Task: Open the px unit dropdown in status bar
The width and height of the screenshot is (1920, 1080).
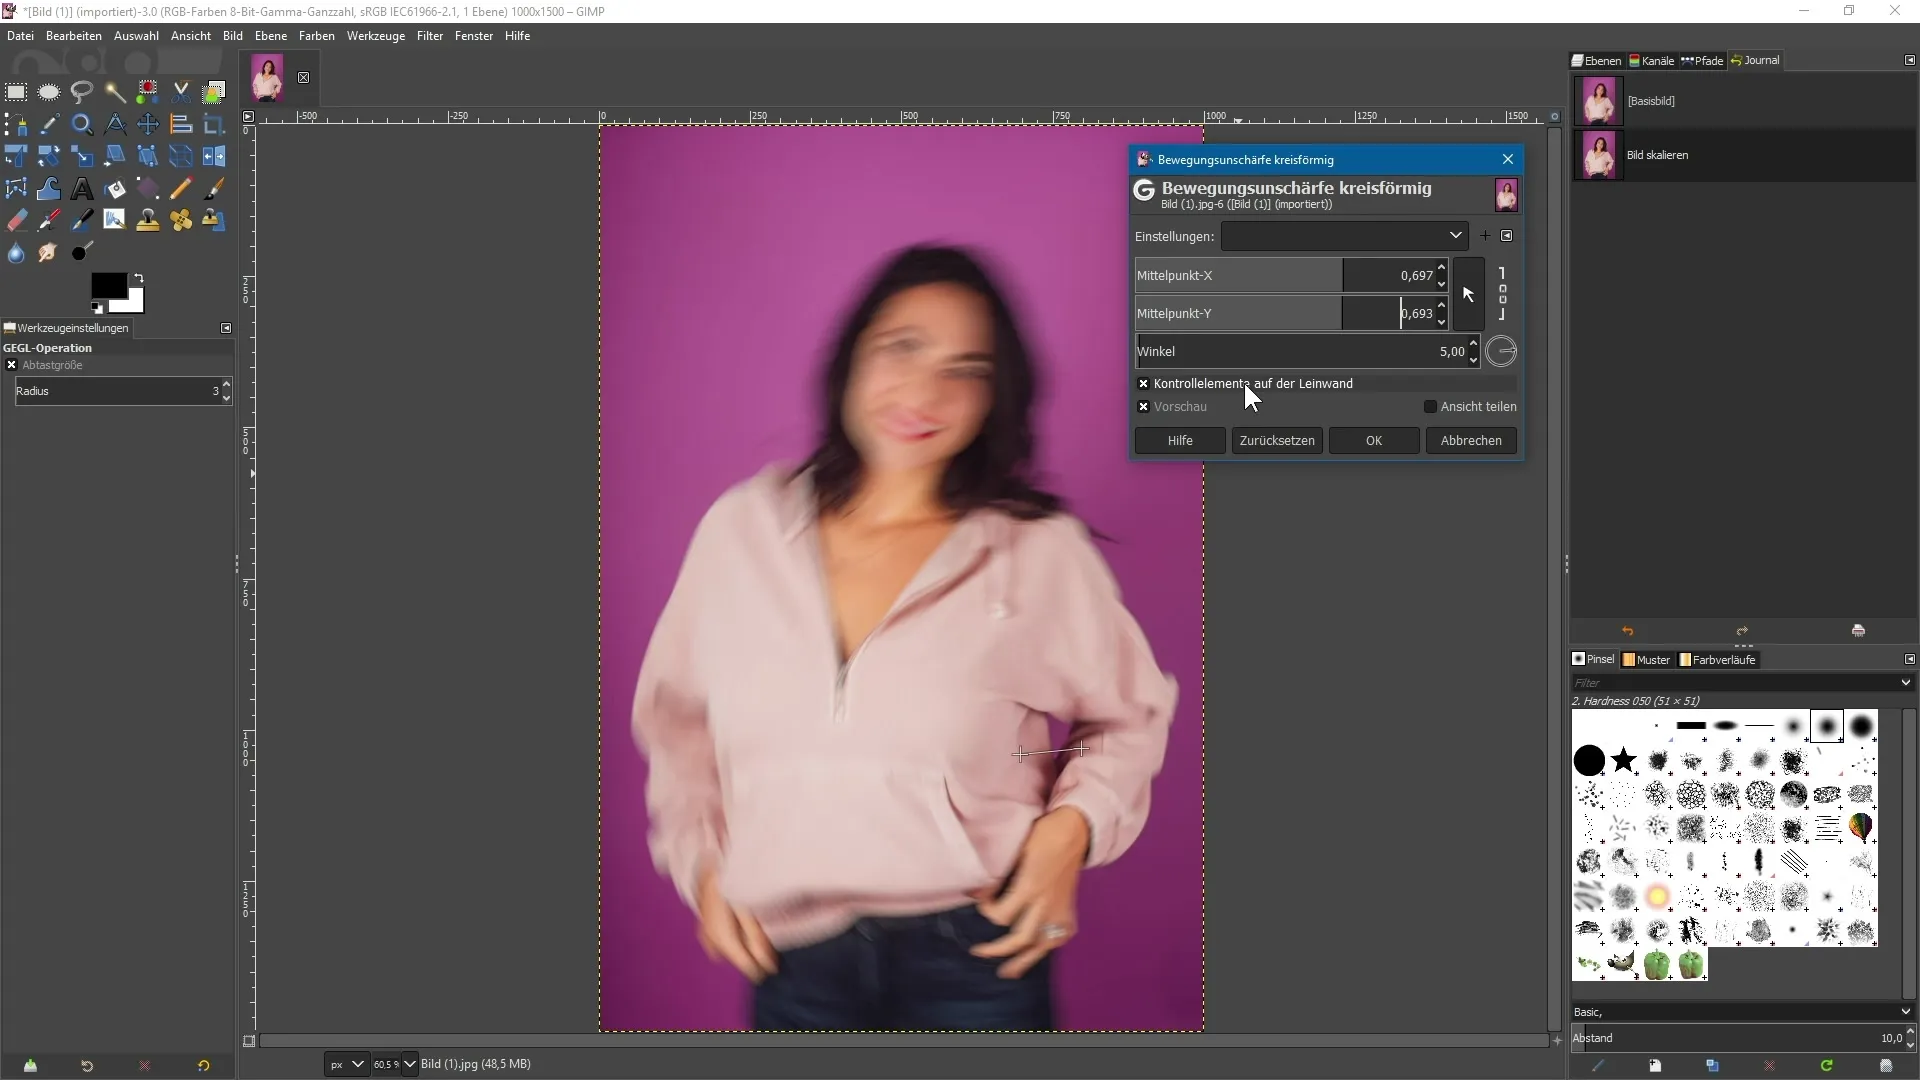Action: (347, 1064)
